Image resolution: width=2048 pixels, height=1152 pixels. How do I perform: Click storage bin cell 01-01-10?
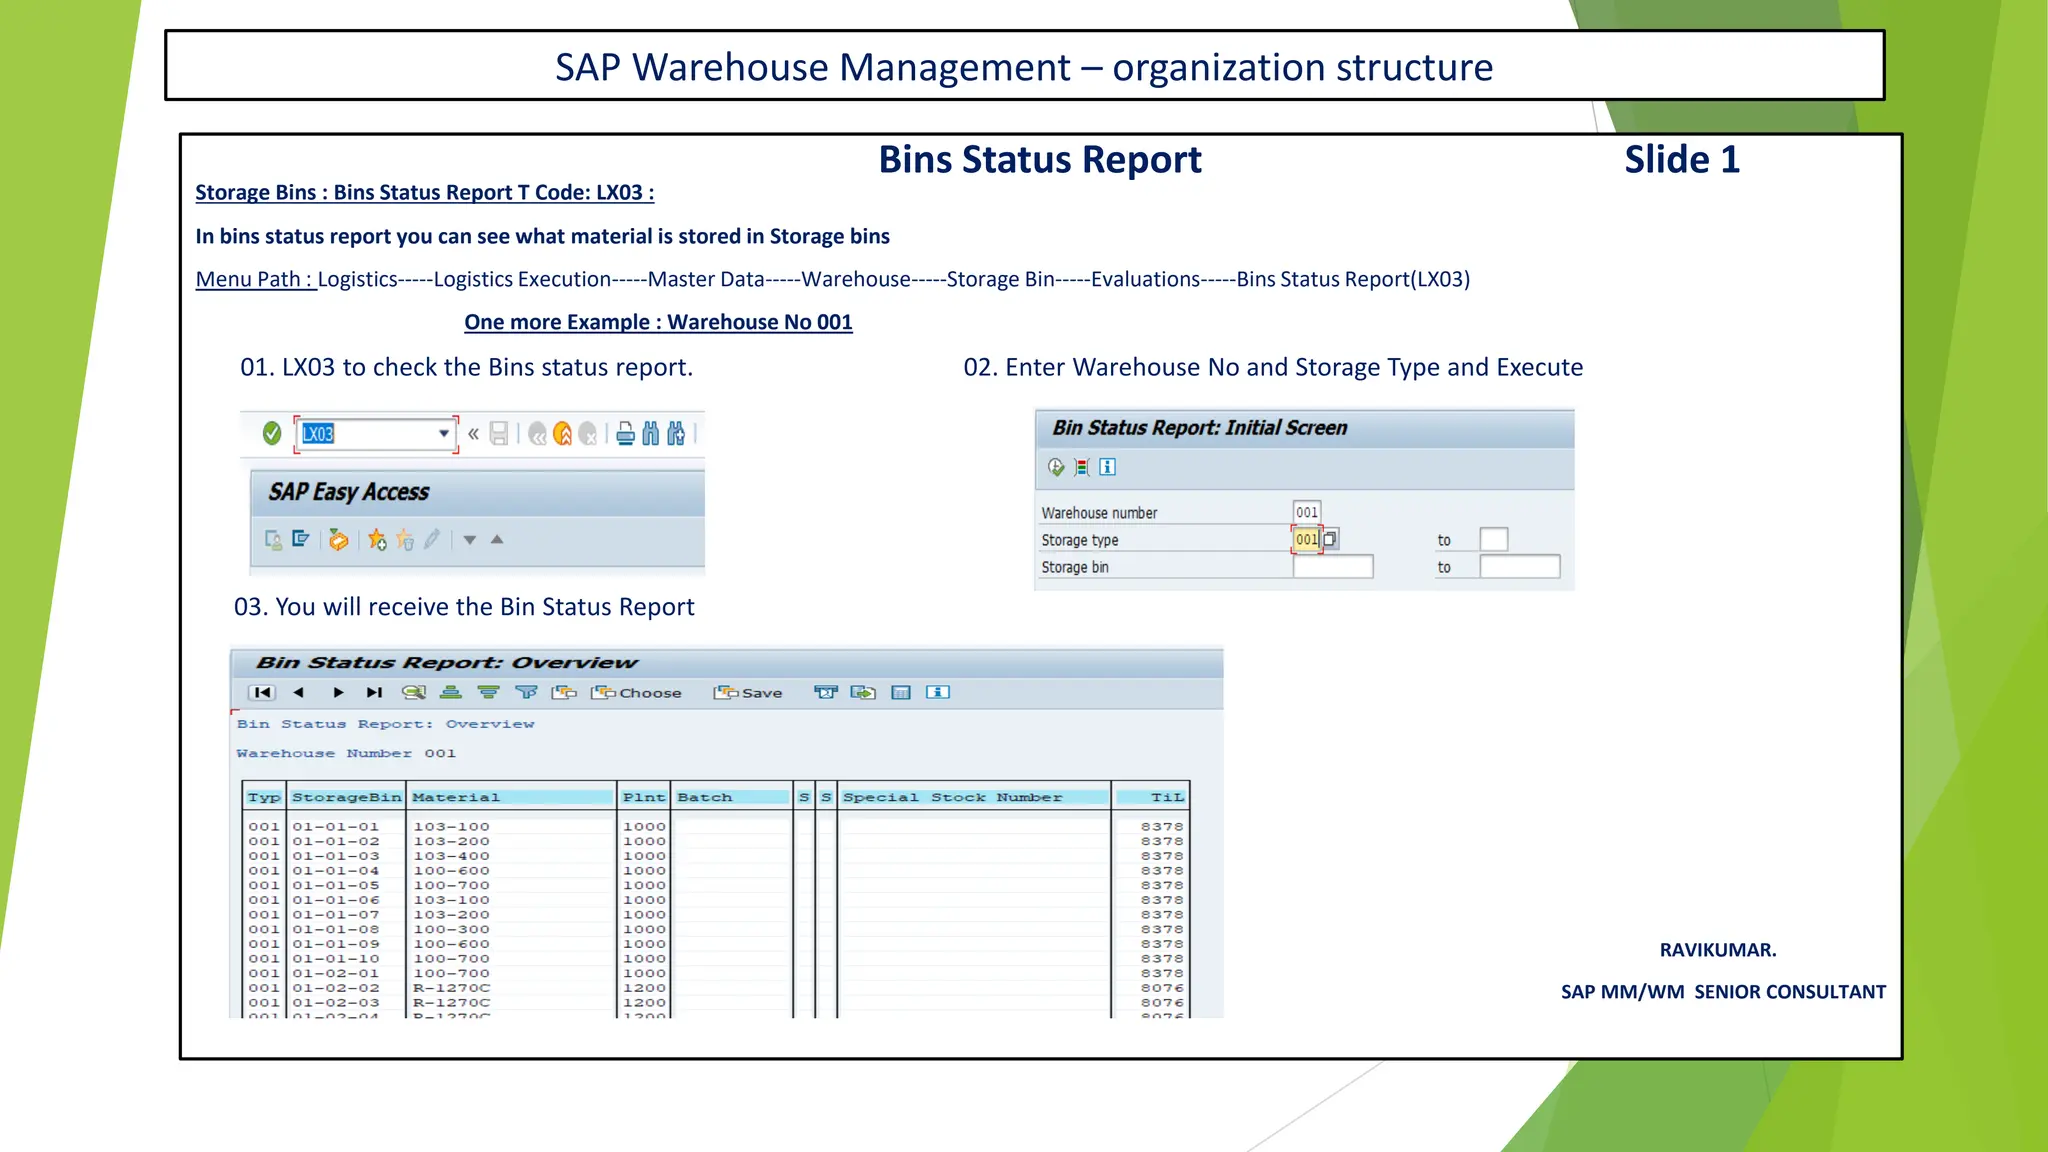click(x=336, y=959)
